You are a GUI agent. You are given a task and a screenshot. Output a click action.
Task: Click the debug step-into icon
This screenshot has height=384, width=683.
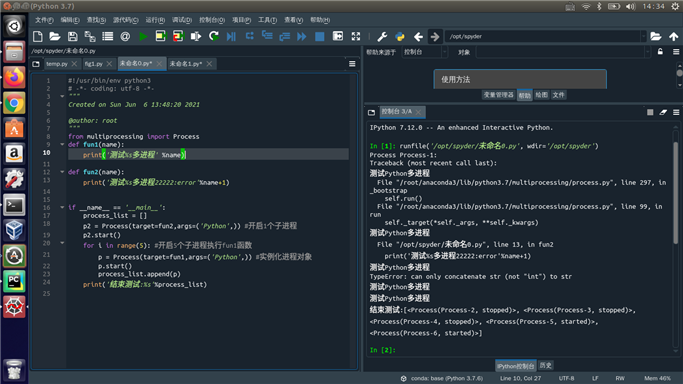point(267,37)
